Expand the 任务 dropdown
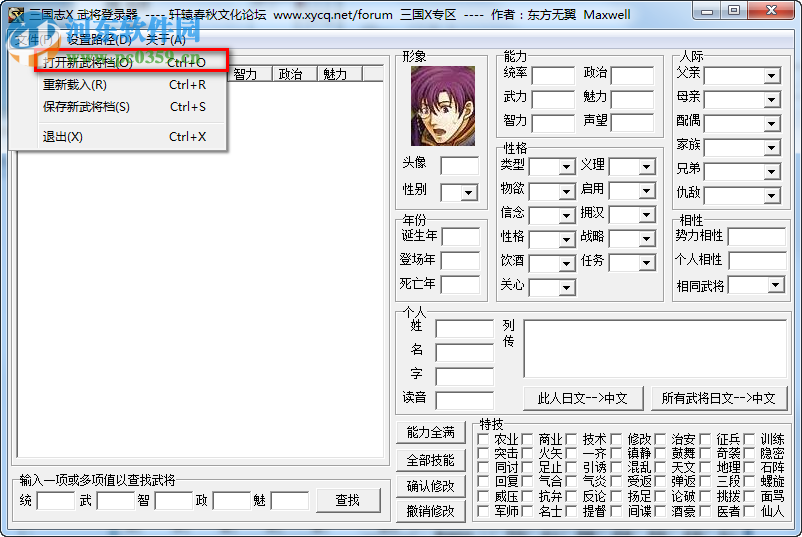This screenshot has width=802, height=537. pos(647,263)
